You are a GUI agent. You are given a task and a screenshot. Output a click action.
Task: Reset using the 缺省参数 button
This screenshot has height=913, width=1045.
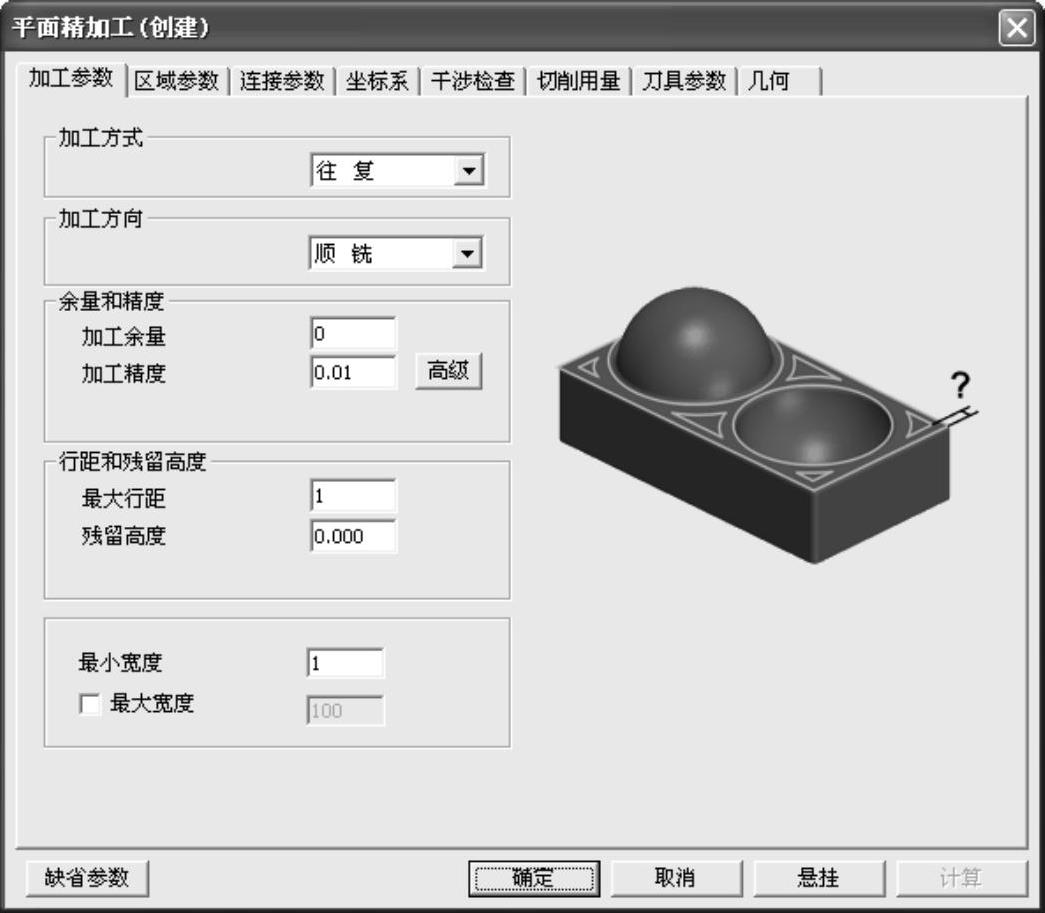coord(87,878)
